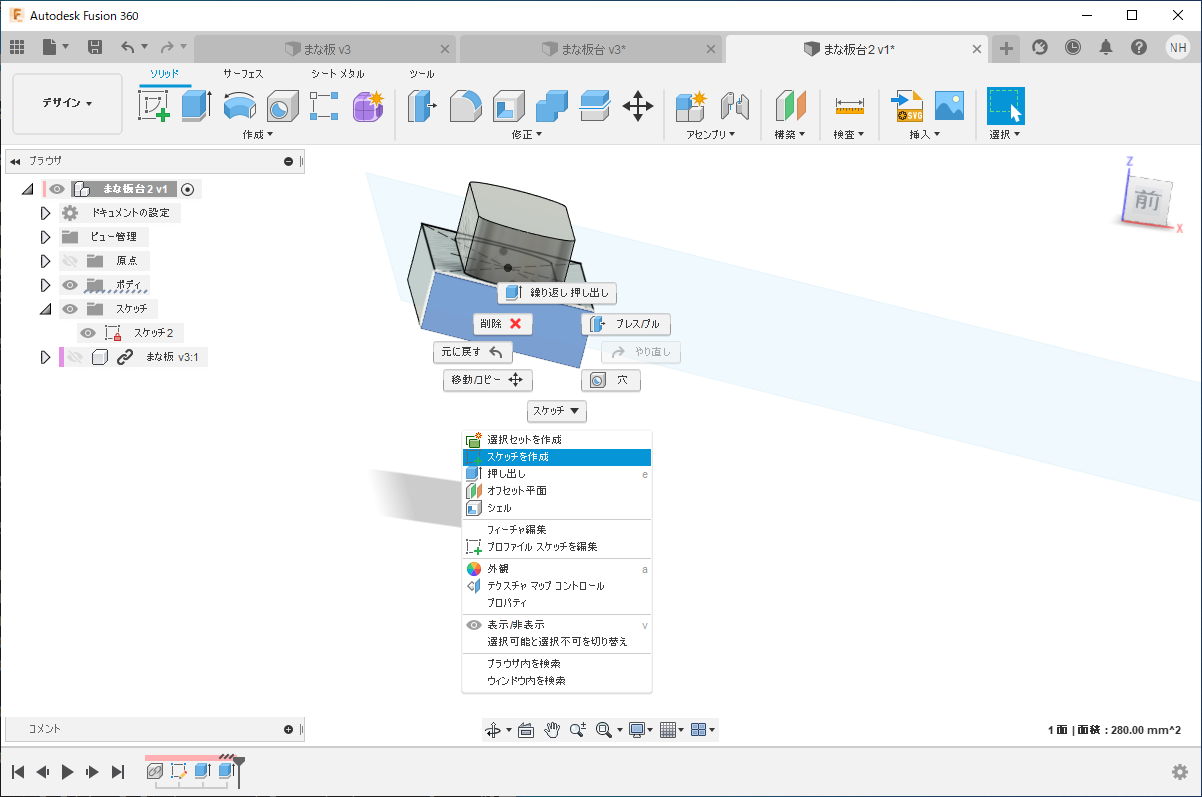The width and height of the screenshot is (1202, 797).
Task: Select the Move/Copy cross-arrow toolbar icon
Action: pos(638,105)
